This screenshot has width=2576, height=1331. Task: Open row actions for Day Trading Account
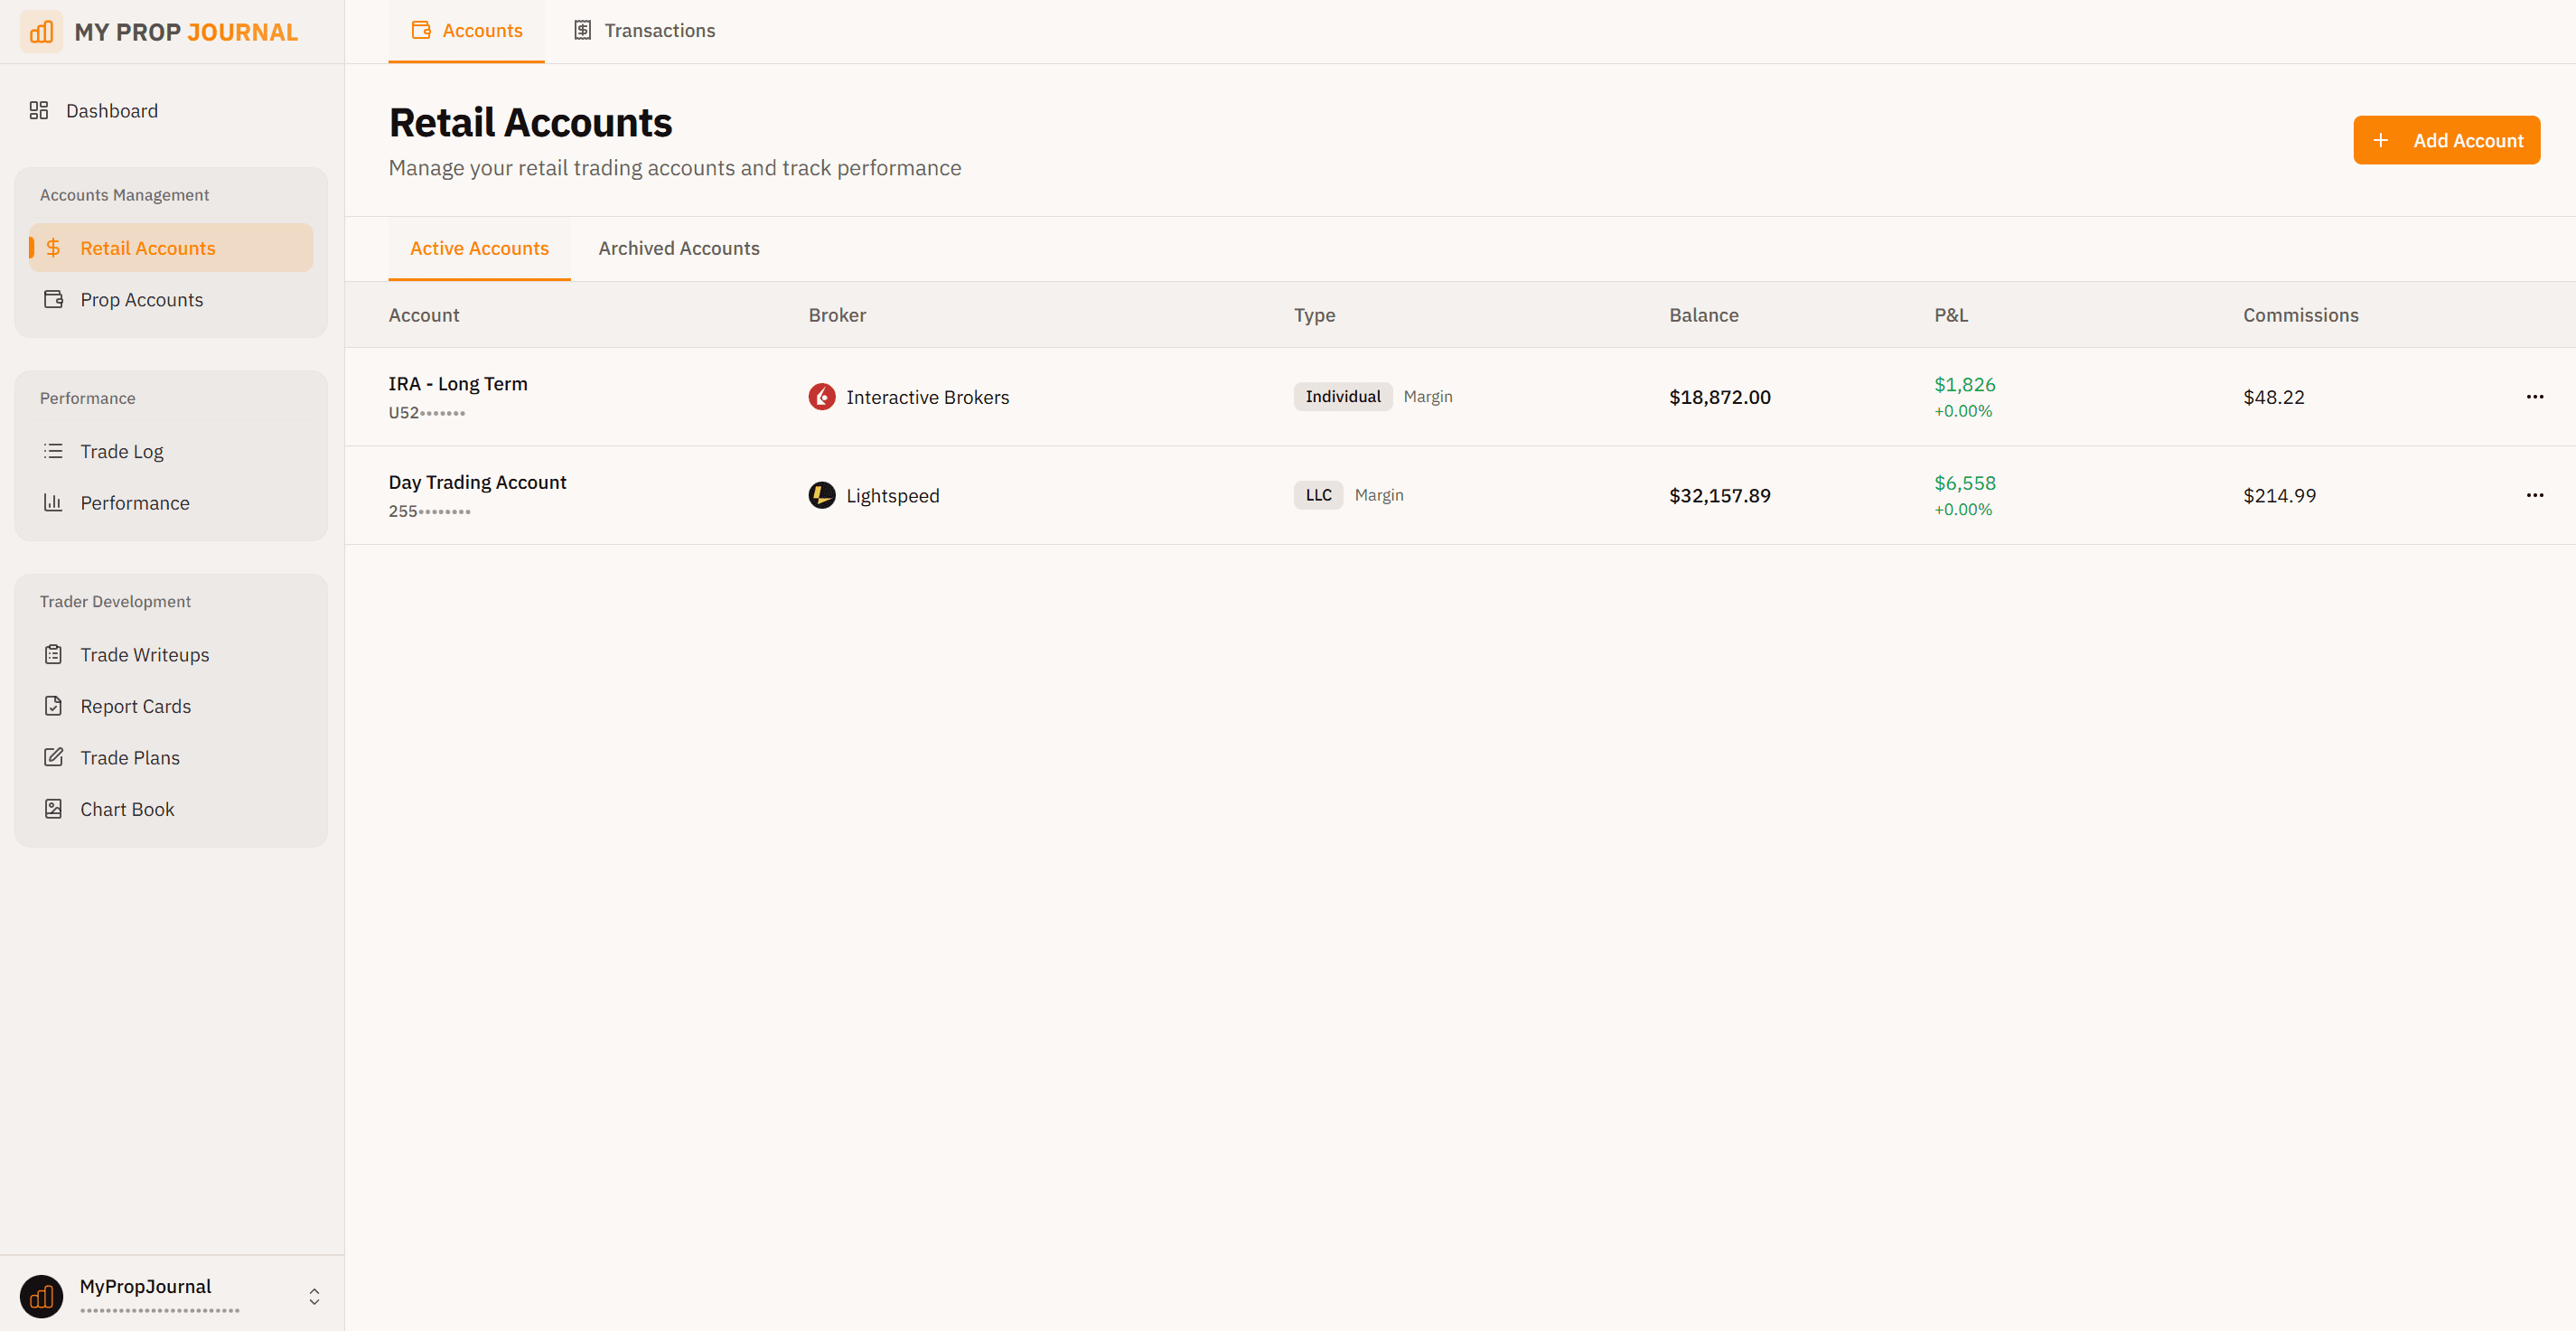[2535, 495]
